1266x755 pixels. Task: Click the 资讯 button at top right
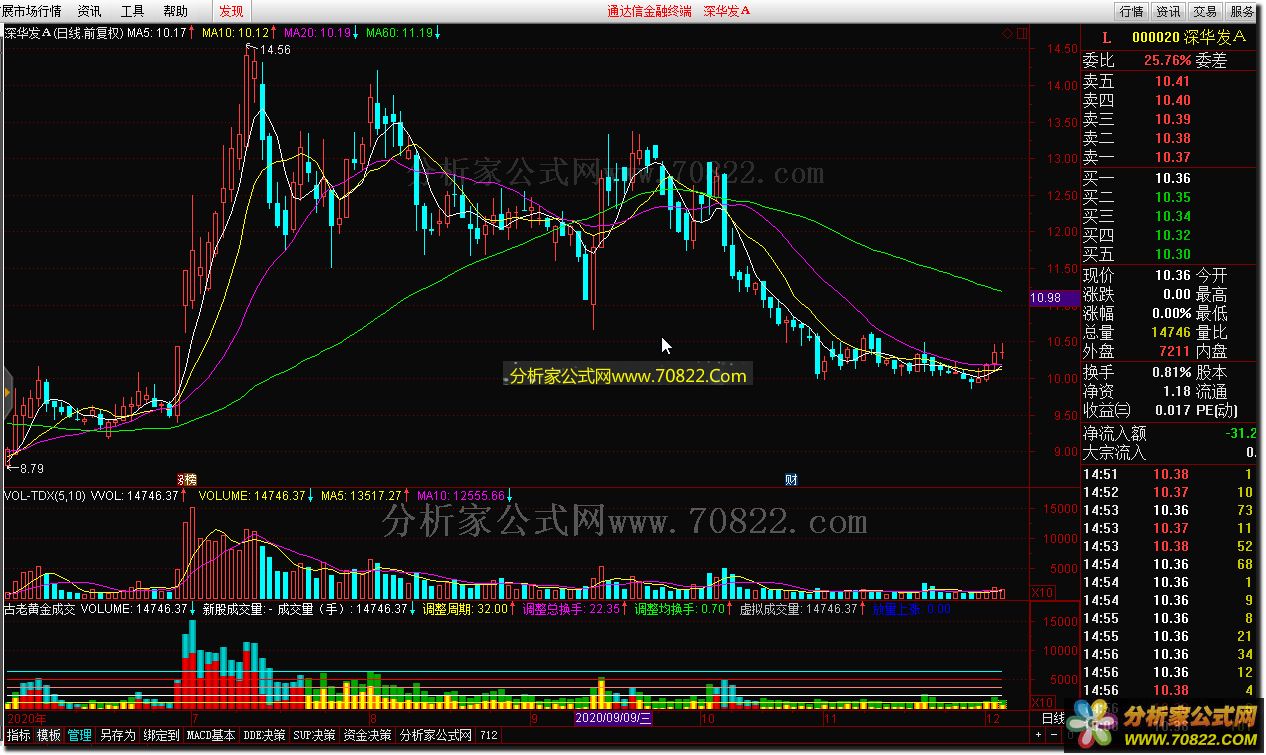click(x=1168, y=11)
